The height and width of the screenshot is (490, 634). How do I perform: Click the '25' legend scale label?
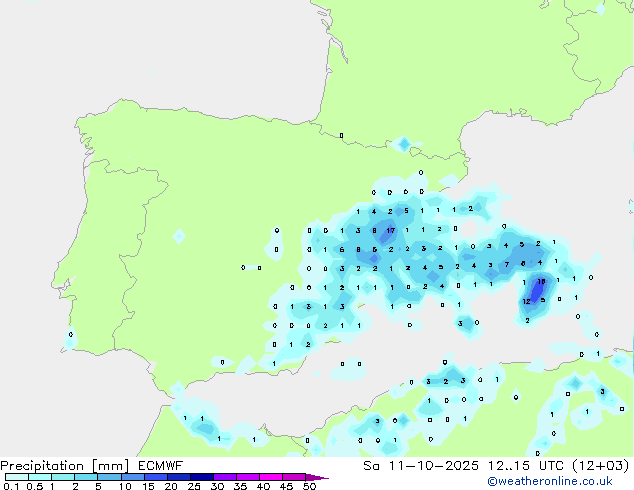tap(194, 486)
